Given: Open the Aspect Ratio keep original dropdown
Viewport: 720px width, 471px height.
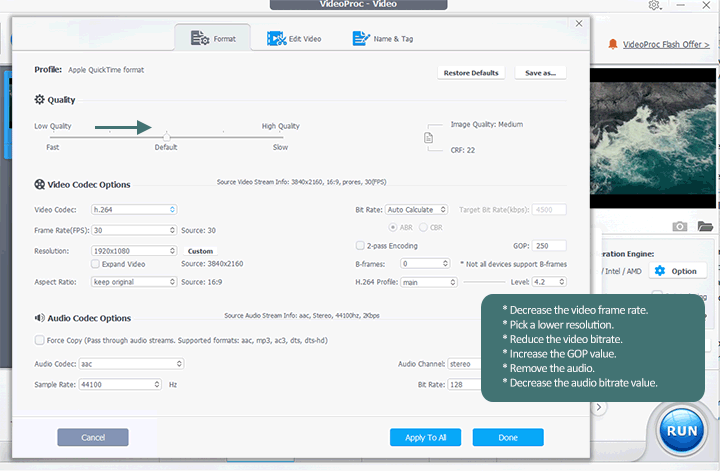Looking at the screenshot, I should 134,281.
